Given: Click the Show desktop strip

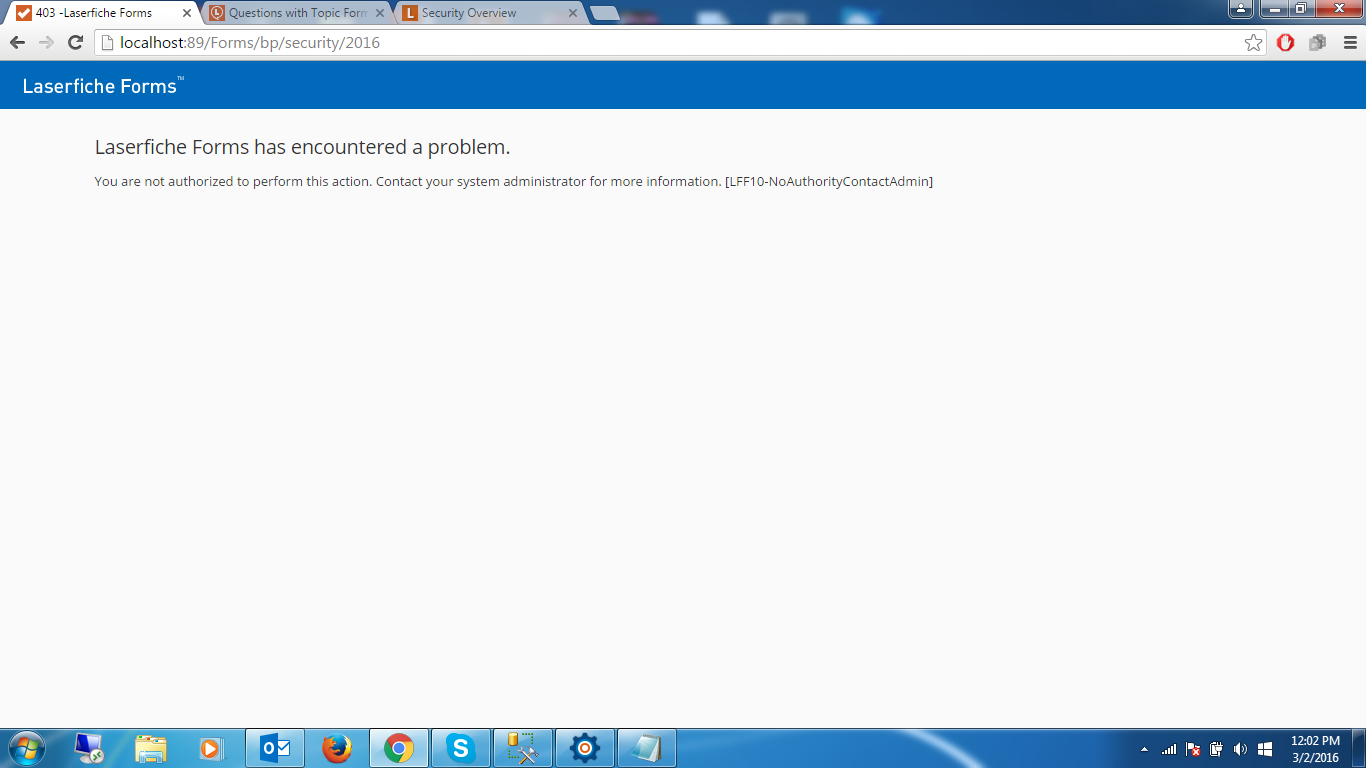Looking at the screenshot, I should [x=1359, y=748].
